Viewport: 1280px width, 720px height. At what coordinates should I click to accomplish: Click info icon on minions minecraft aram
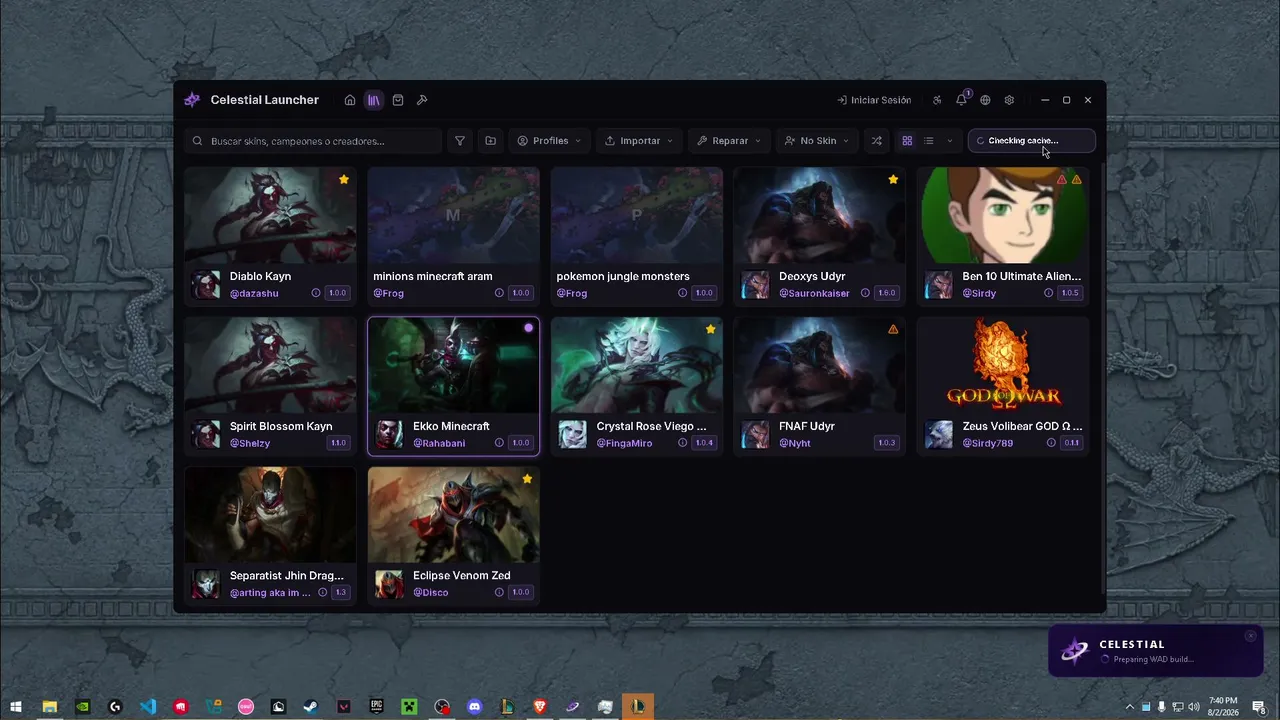(x=499, y=293)
